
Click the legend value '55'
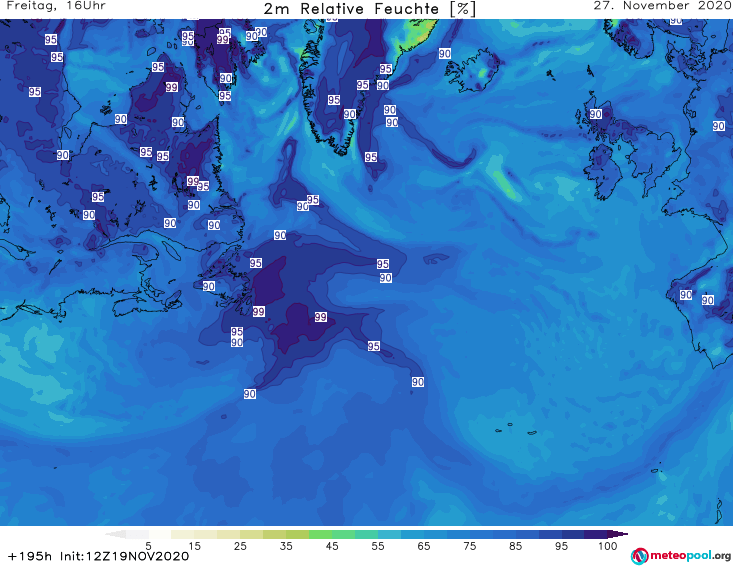[x=378, y=545]
